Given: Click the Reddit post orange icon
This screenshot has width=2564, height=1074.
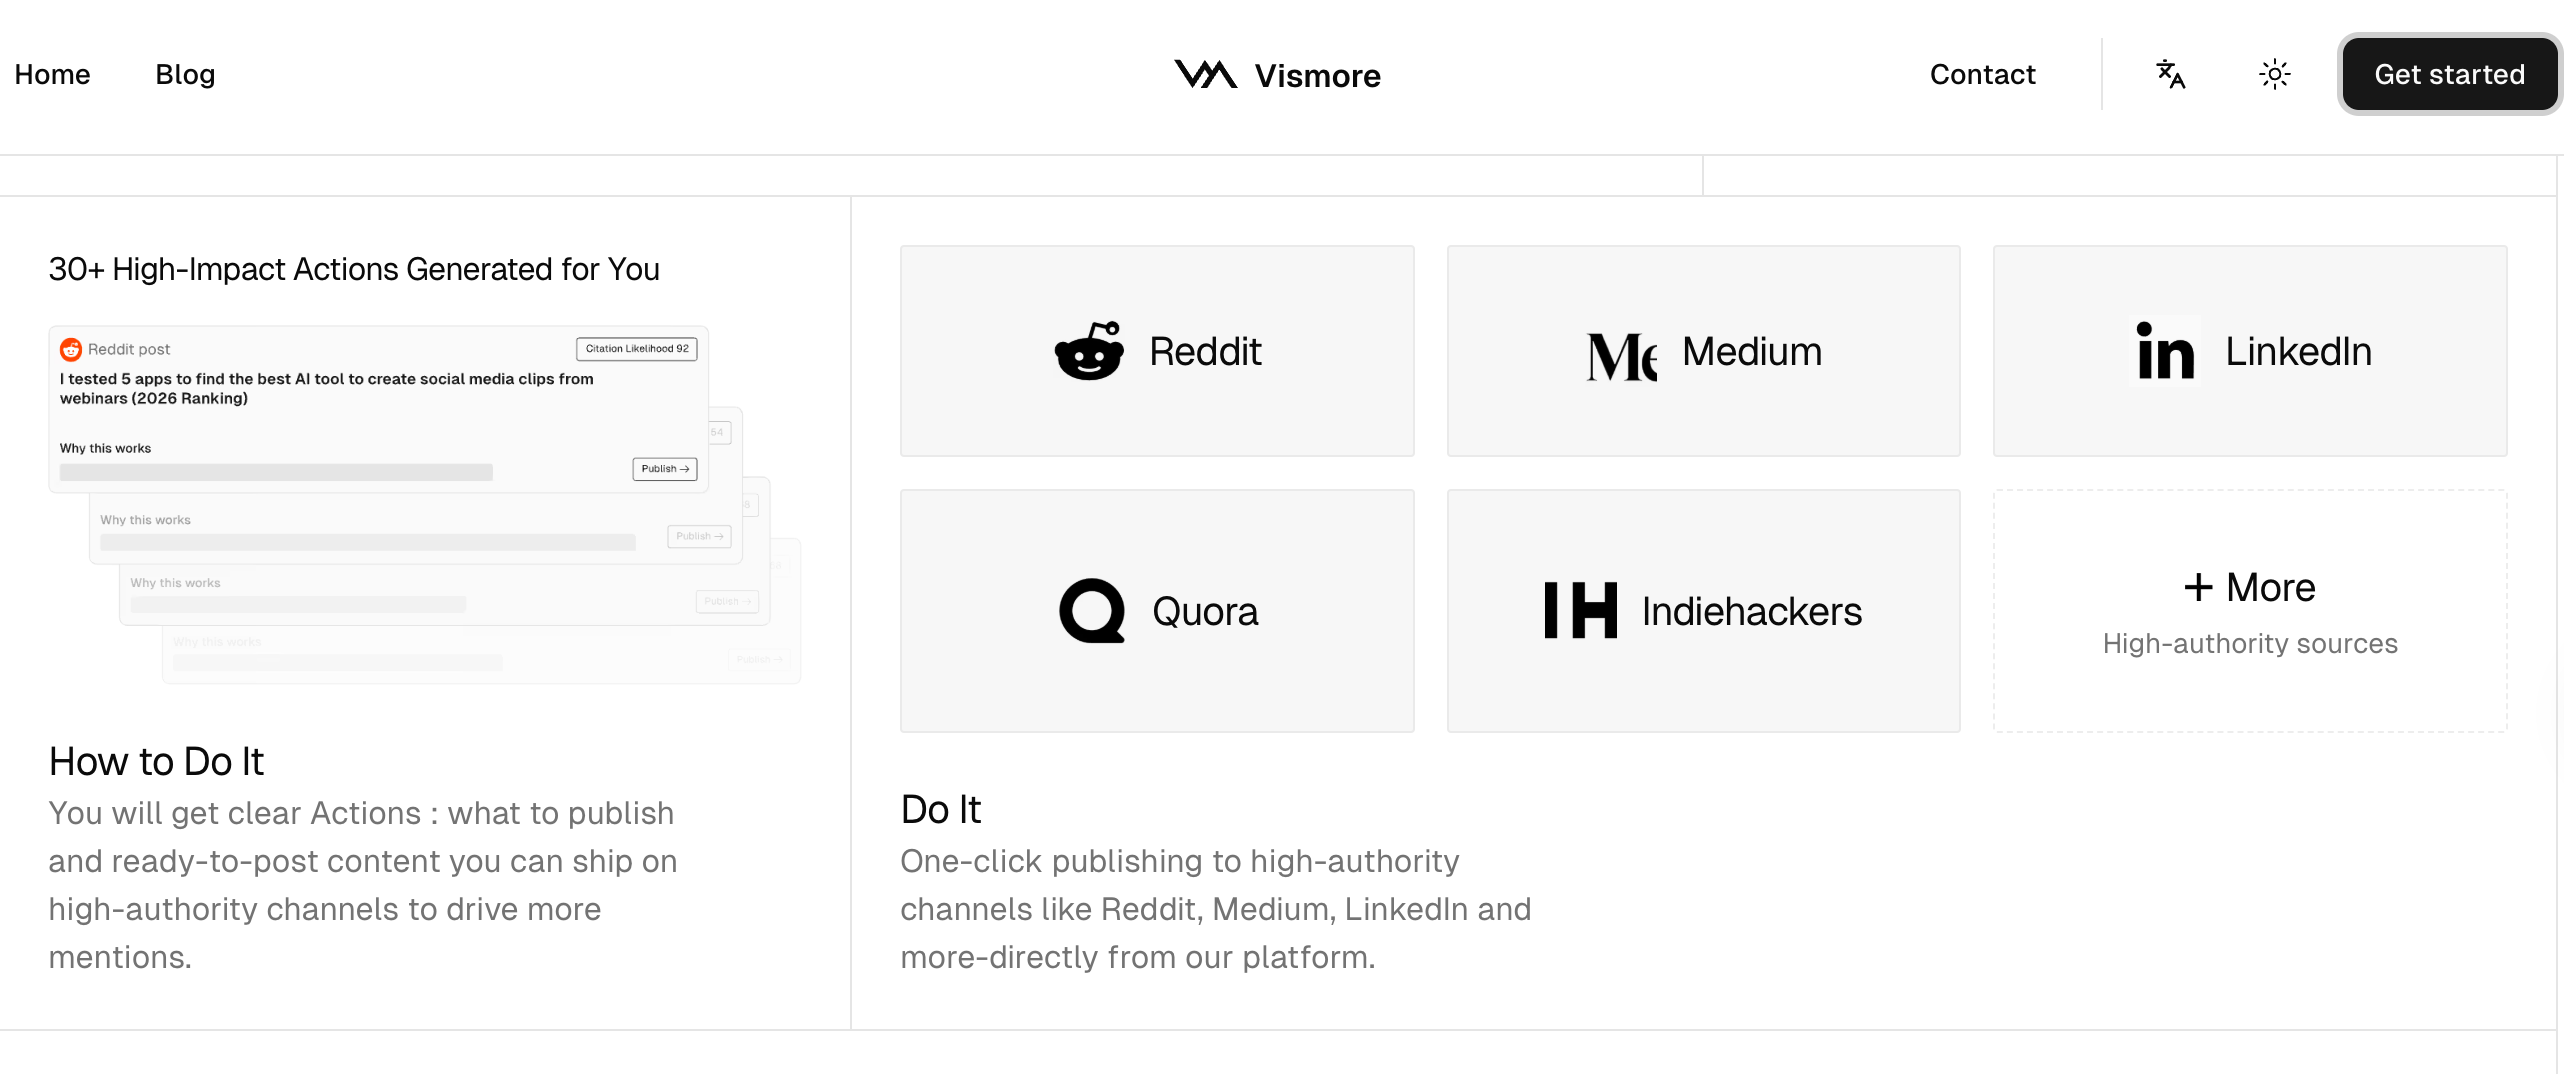Looking at the screenshot, I should (71, 349).
